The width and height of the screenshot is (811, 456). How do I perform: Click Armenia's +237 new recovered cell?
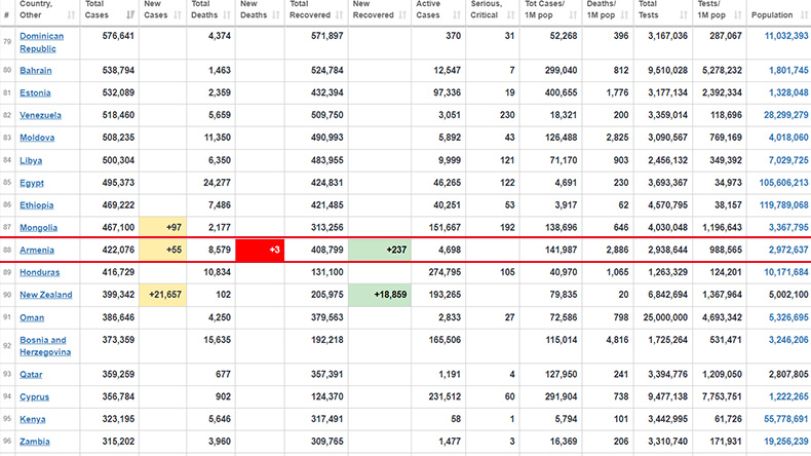coord(380,250)
